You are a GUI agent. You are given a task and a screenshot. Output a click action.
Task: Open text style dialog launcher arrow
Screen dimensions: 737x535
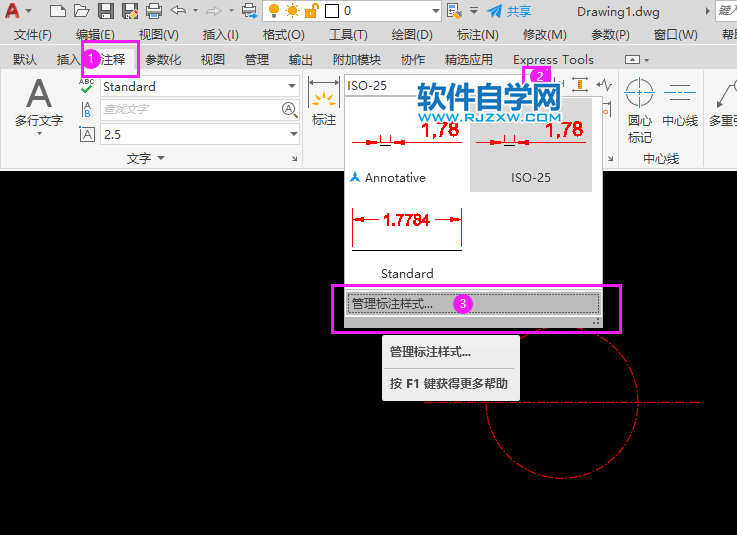(295, 159)
